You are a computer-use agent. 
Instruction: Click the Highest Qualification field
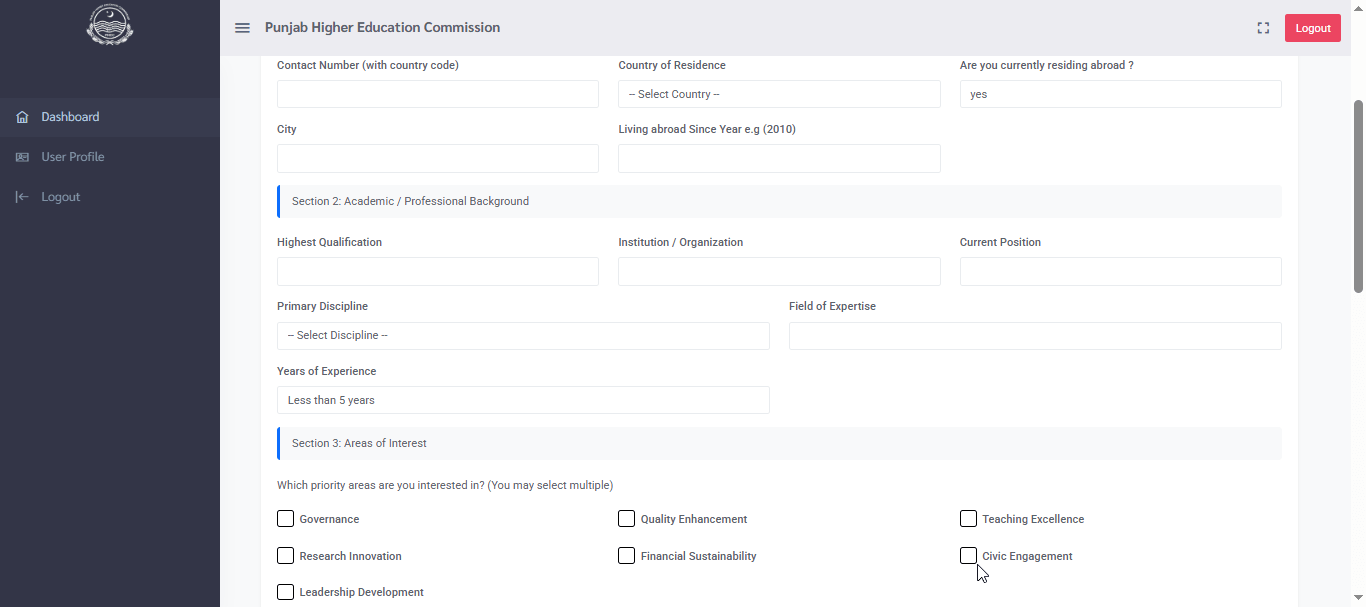tap(438, 271)
